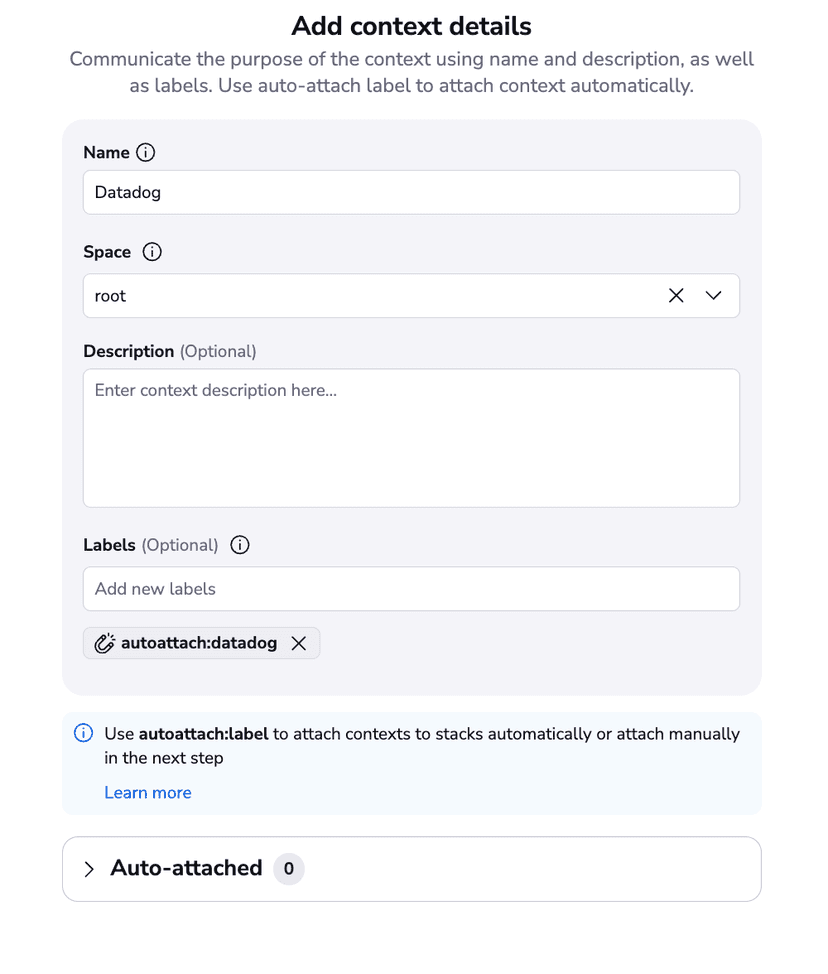
Task: Focus the context description text area
Action: tap(411, 437)
